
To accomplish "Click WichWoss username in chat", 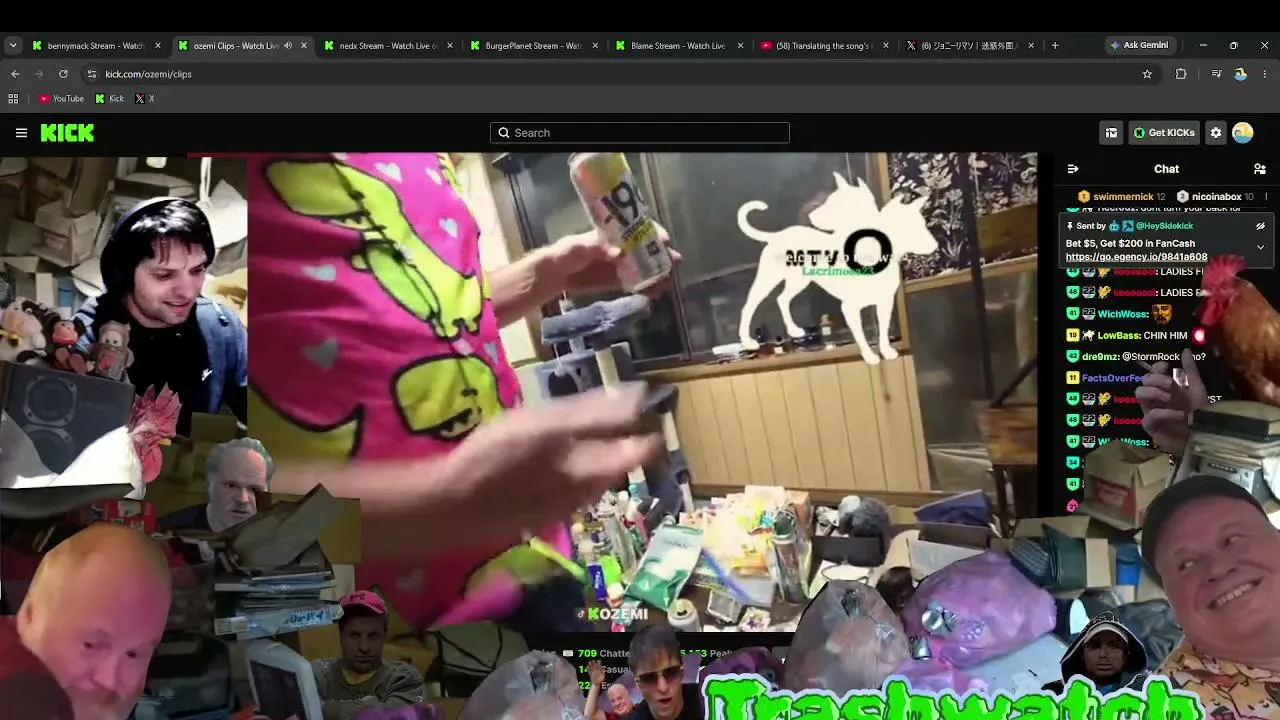I will click(x=1123, y=314).
